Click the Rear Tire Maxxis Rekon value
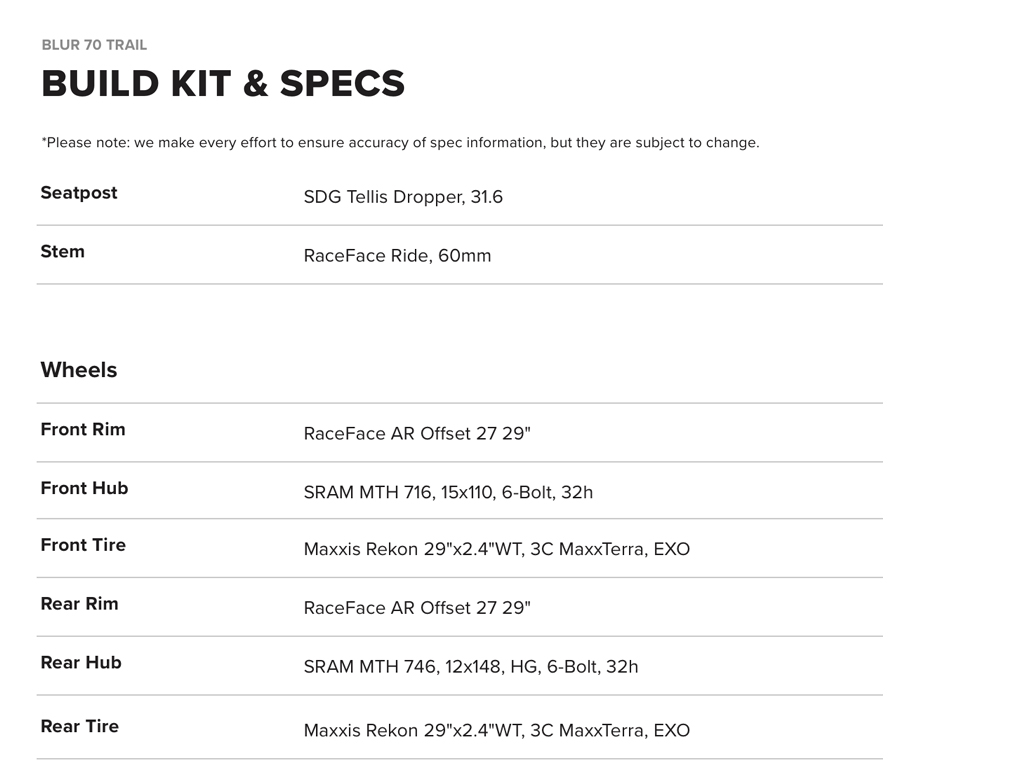The image size is (1024, 768). (x=497, y=731)
